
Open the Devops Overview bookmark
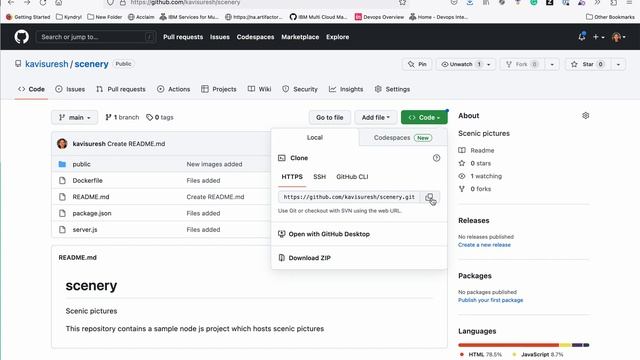tap(379, 17)
